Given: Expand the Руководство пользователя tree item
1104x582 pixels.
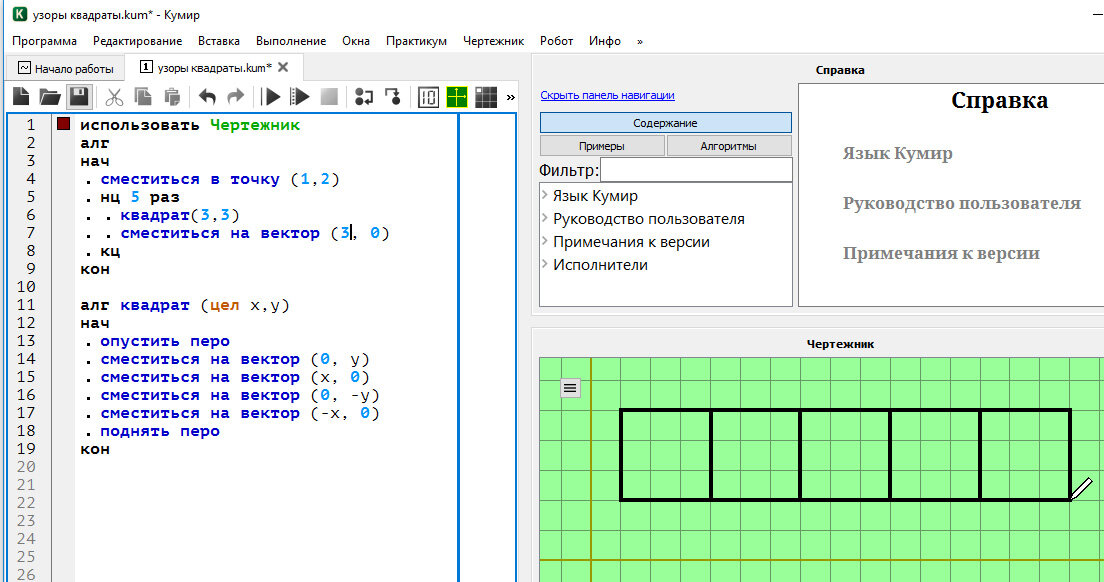Looking at the screenshot, I should 545,219.
